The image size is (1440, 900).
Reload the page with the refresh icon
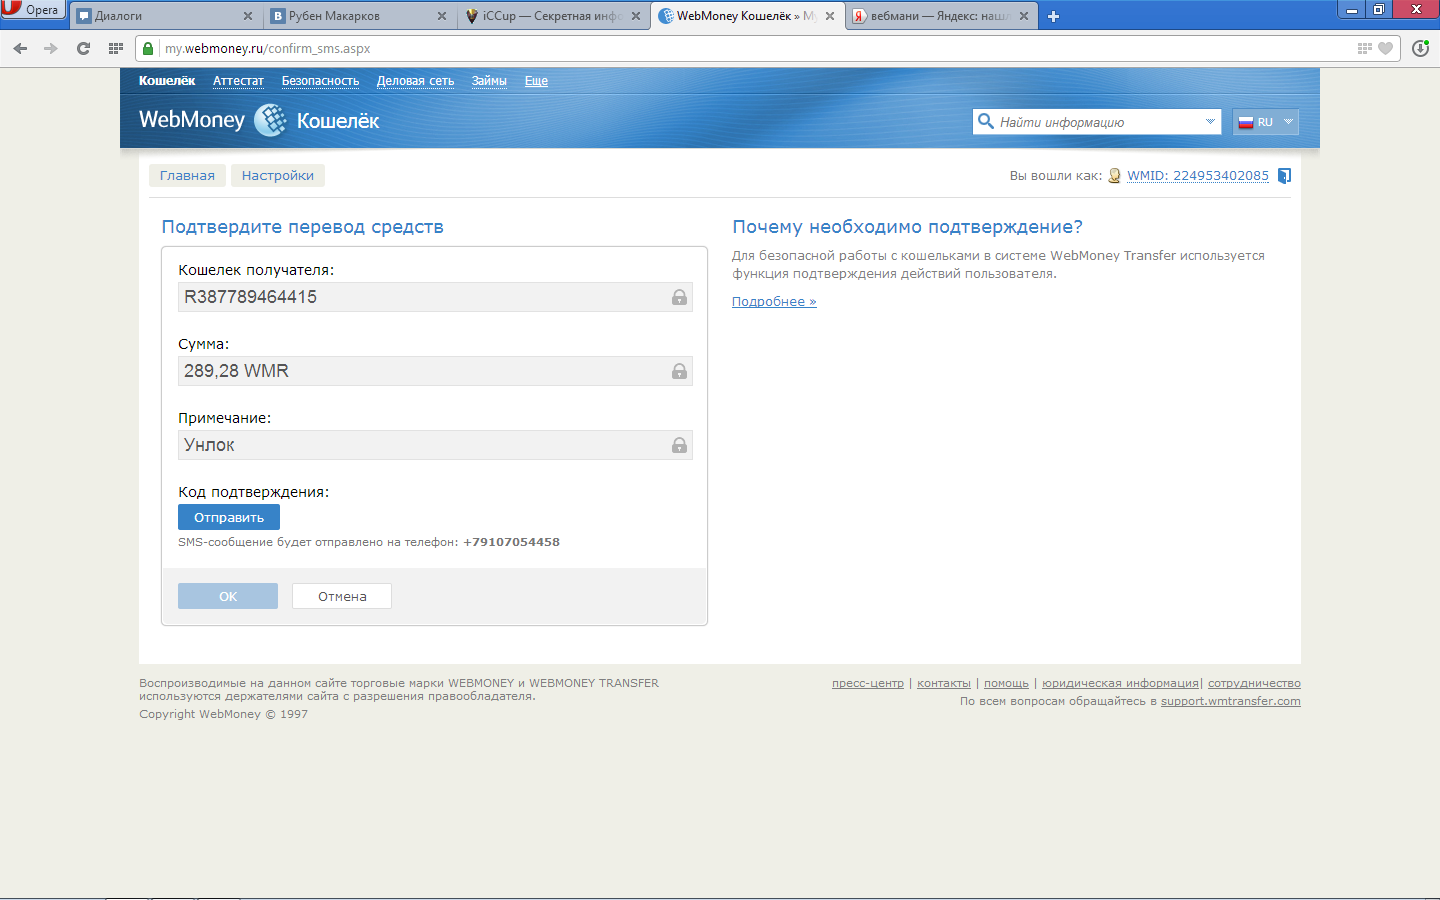point(83,48)
